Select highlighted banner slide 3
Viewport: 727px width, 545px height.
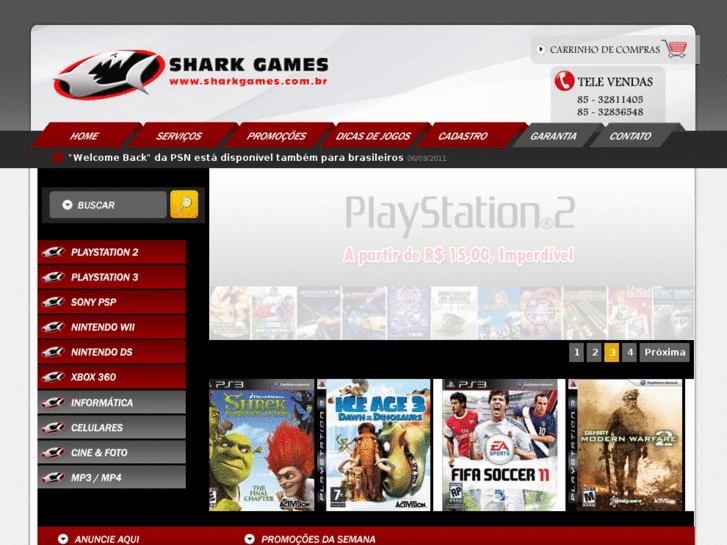tap(612, 353)
